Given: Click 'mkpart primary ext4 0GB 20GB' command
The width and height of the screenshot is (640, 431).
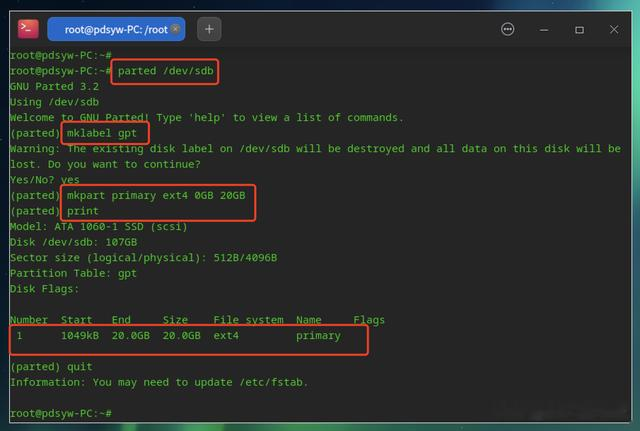Looking at the screenshot, I should point(156,196).
